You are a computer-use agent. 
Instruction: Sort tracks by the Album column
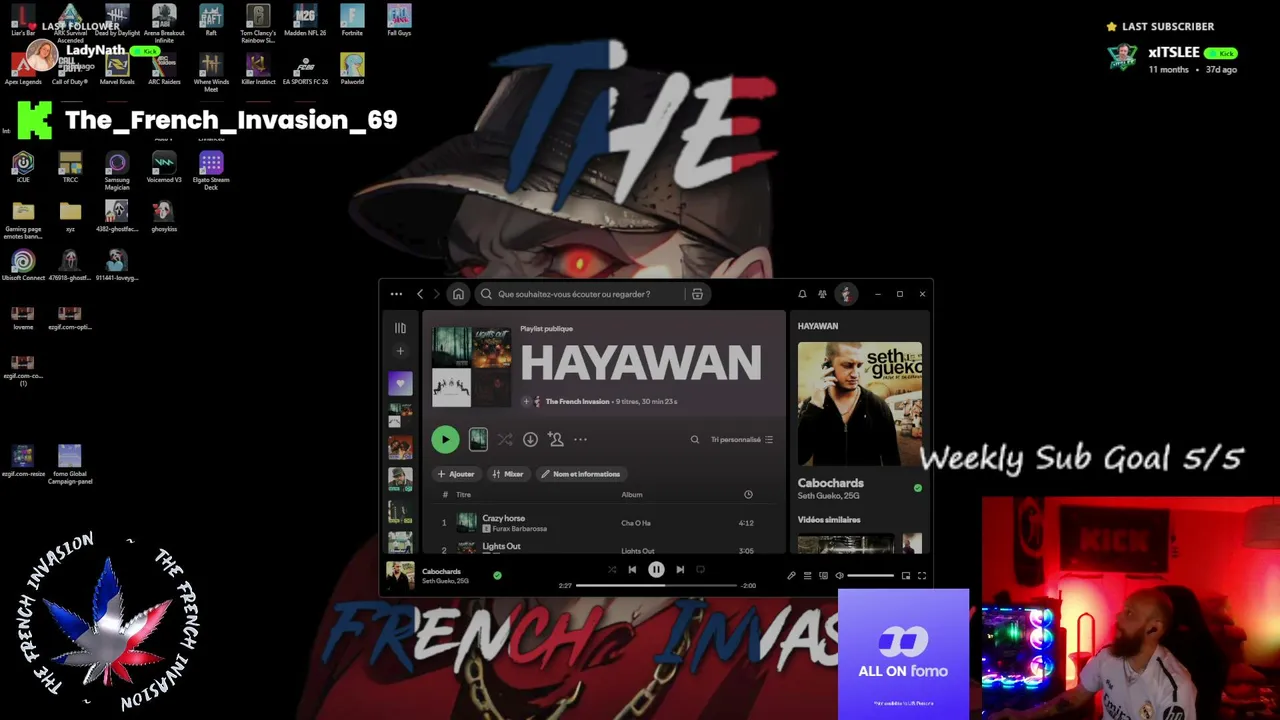[x=632, y=495]
